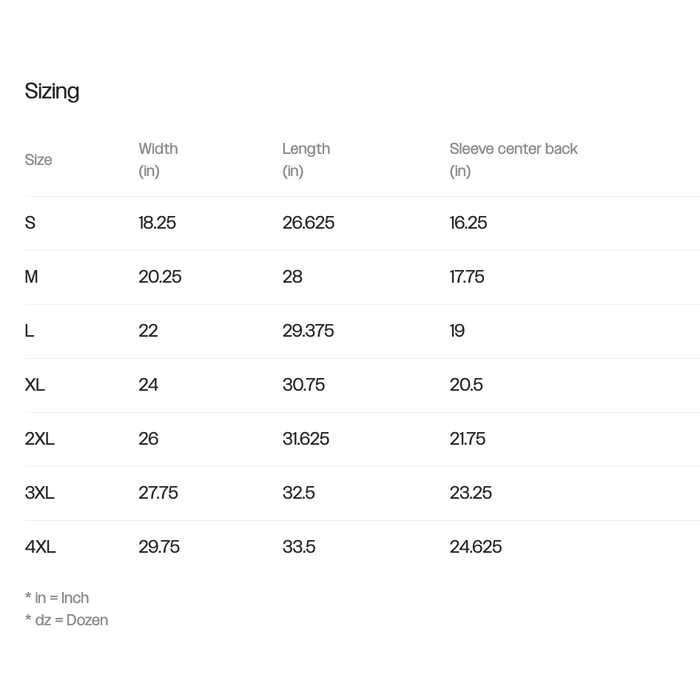Click the "in = Inch" footnote

pos(57,598)
